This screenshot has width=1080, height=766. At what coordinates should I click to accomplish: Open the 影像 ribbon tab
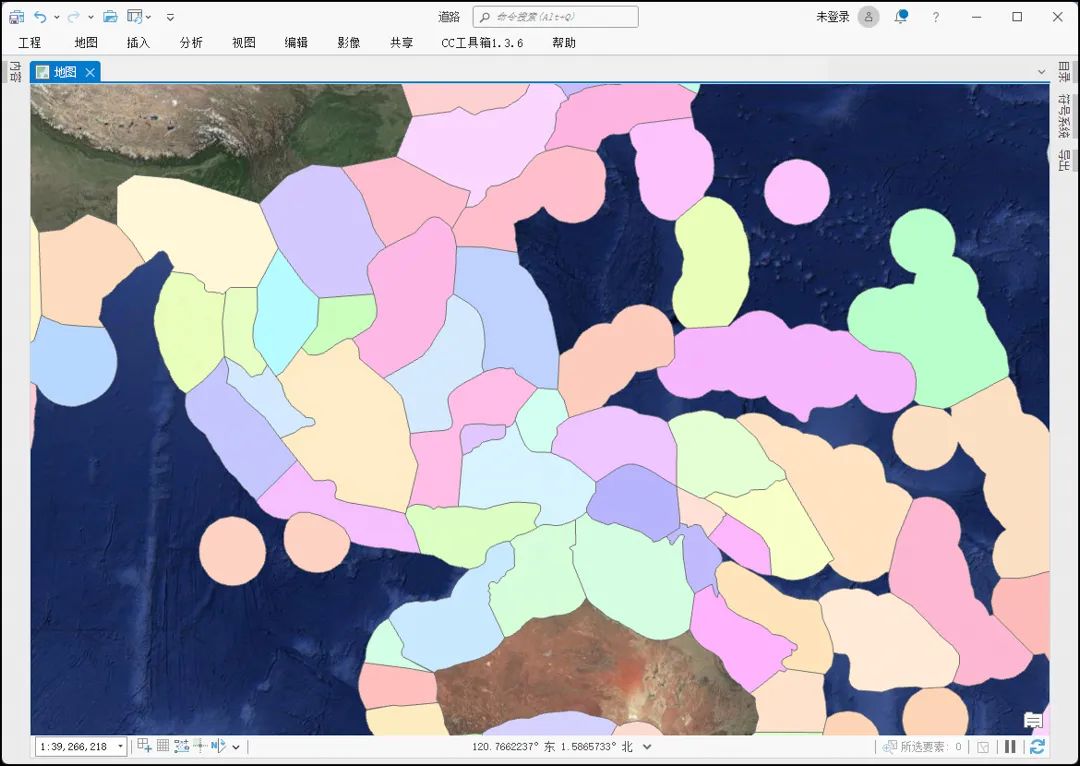point(349,43)
